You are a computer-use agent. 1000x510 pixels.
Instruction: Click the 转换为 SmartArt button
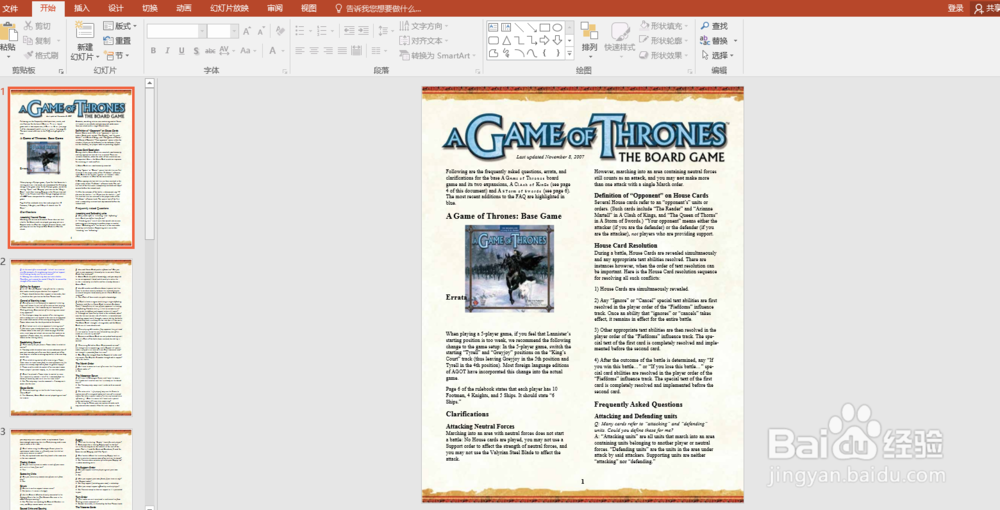click(438, 55)
